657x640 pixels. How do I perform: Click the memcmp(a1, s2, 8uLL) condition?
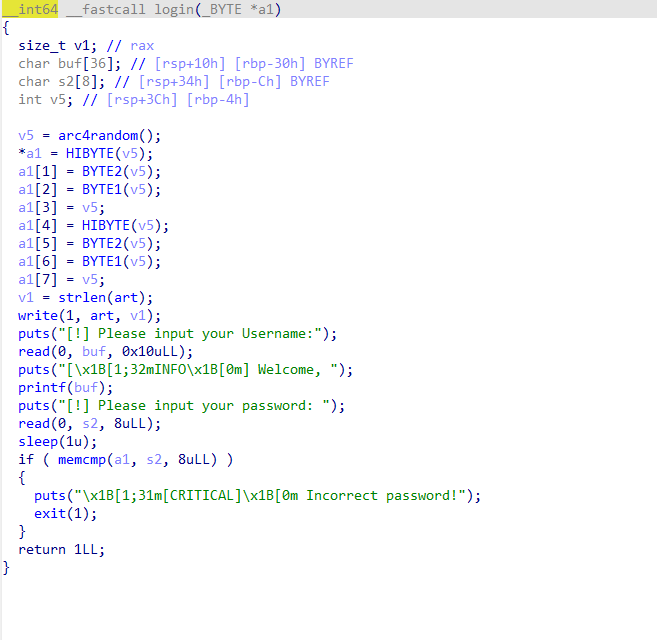(x=137, y=460)
